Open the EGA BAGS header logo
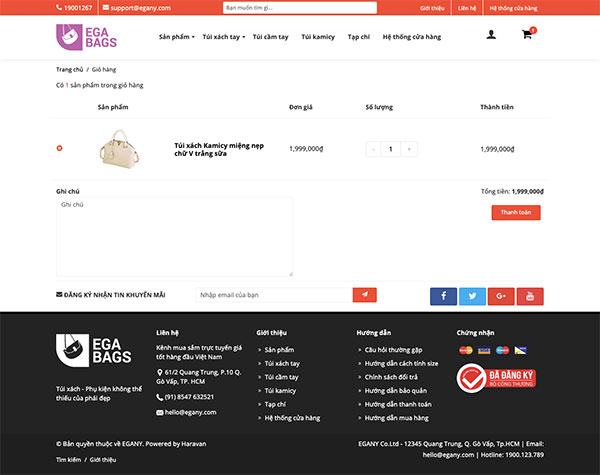600x475 pixels. pyautogui.click(x=86, y=37)
